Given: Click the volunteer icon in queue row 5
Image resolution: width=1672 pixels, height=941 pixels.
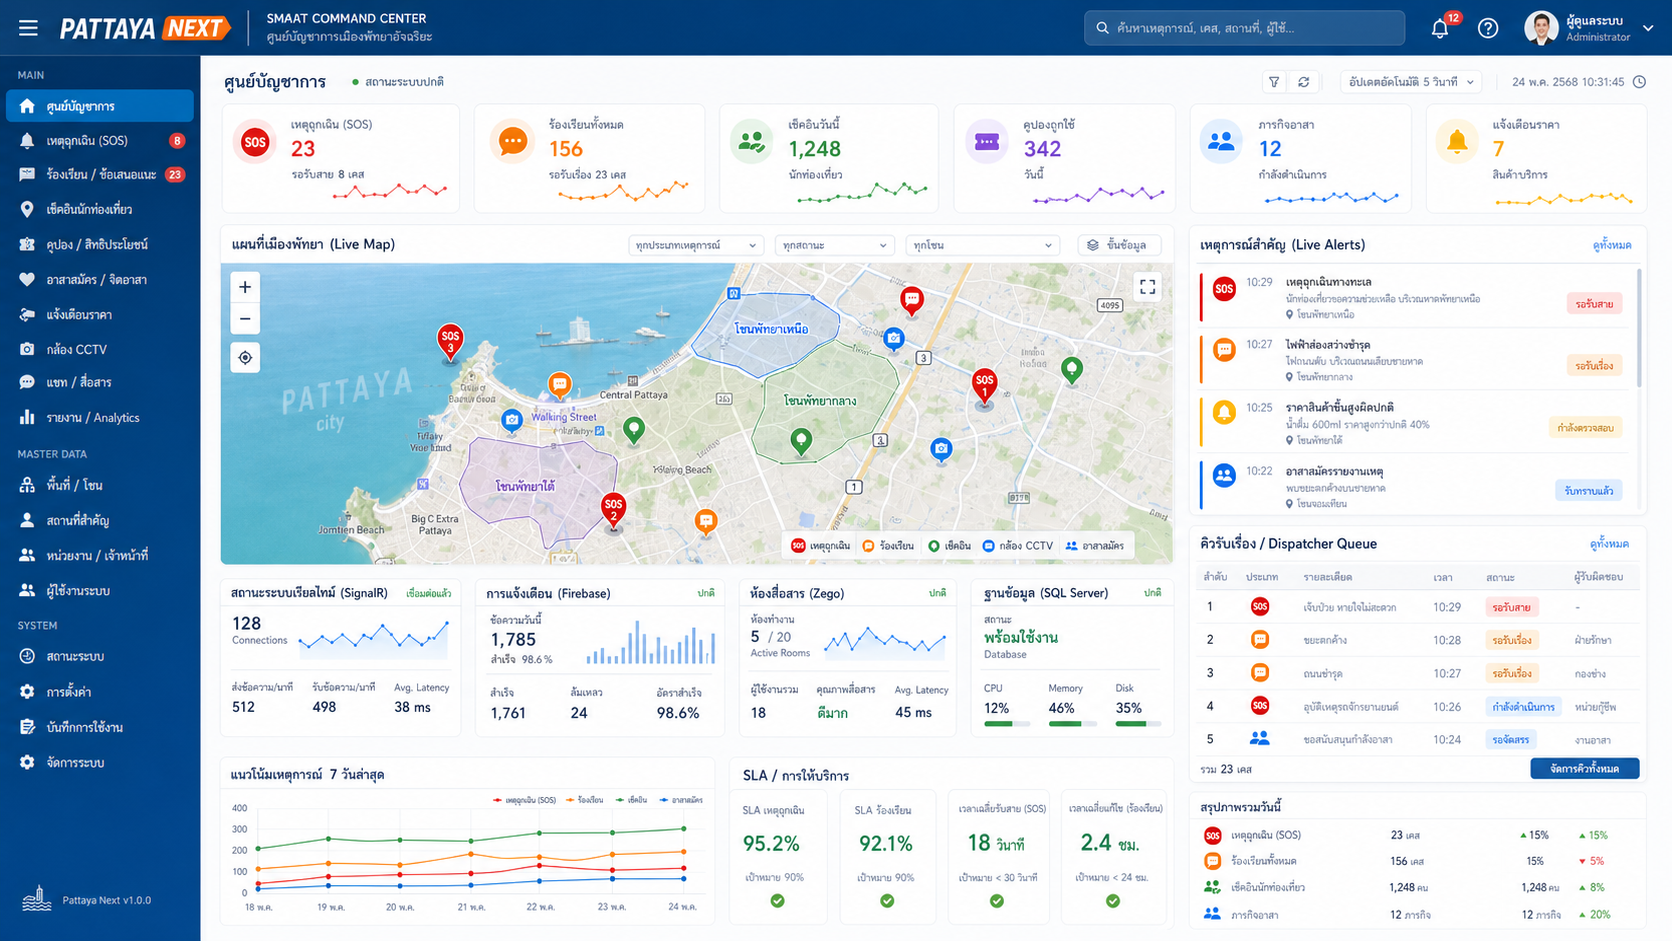Looking at the screenshot, I should click(1260, 739).
